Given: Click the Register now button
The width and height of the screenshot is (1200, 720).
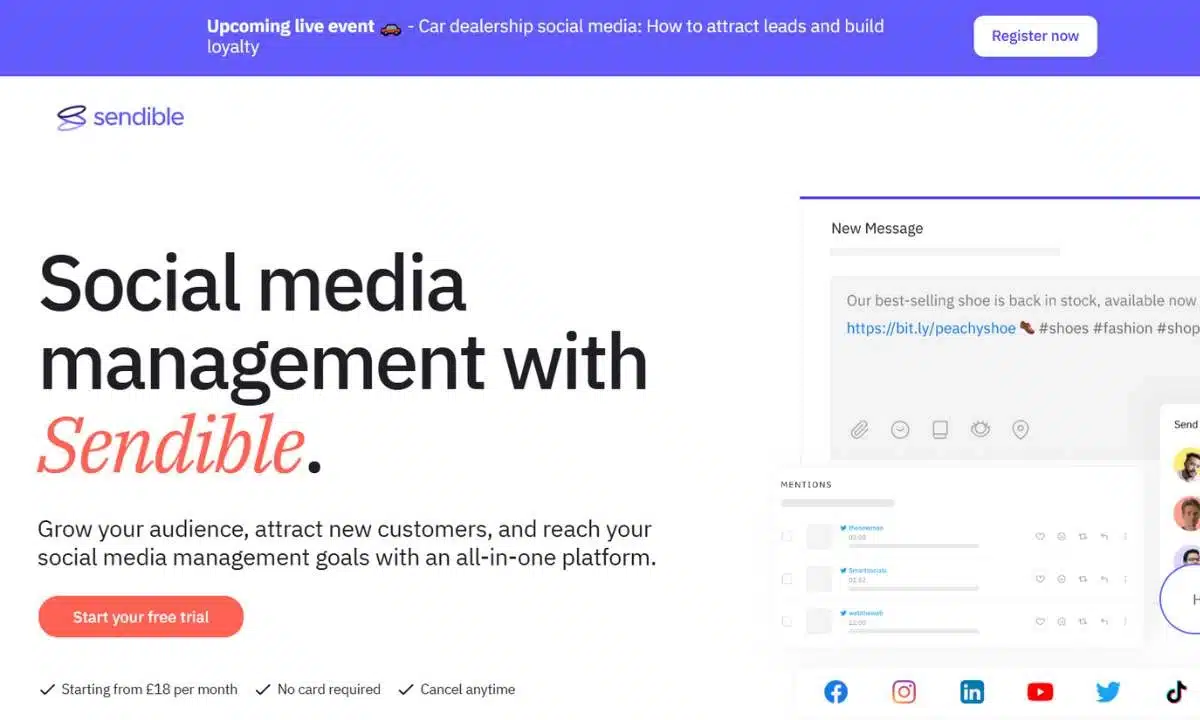Looking at the screenshot, I should [x=1035, y=36].
